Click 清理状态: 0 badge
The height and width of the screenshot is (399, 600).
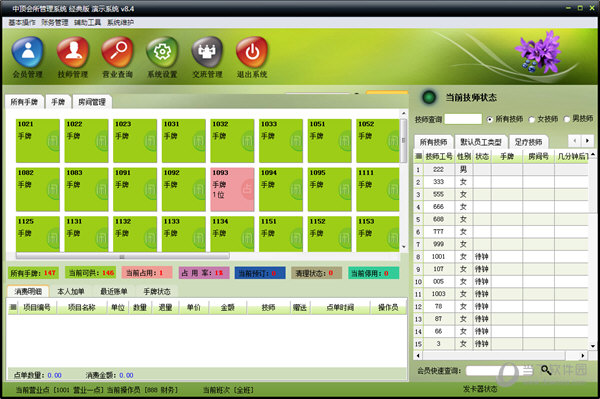pos(316,273)
